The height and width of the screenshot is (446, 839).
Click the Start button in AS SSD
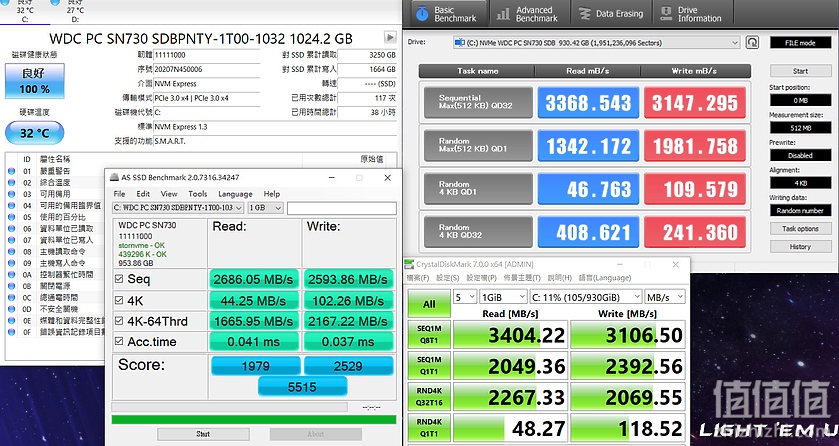coord(203,434)
